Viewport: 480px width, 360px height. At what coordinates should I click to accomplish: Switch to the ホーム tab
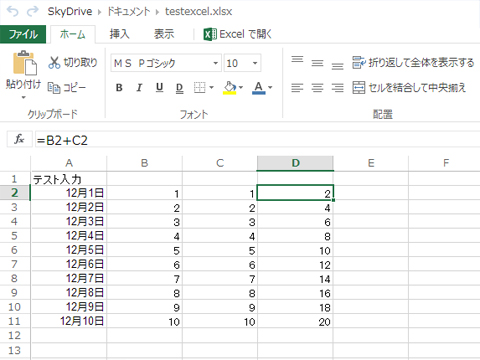tap(73, 34)
